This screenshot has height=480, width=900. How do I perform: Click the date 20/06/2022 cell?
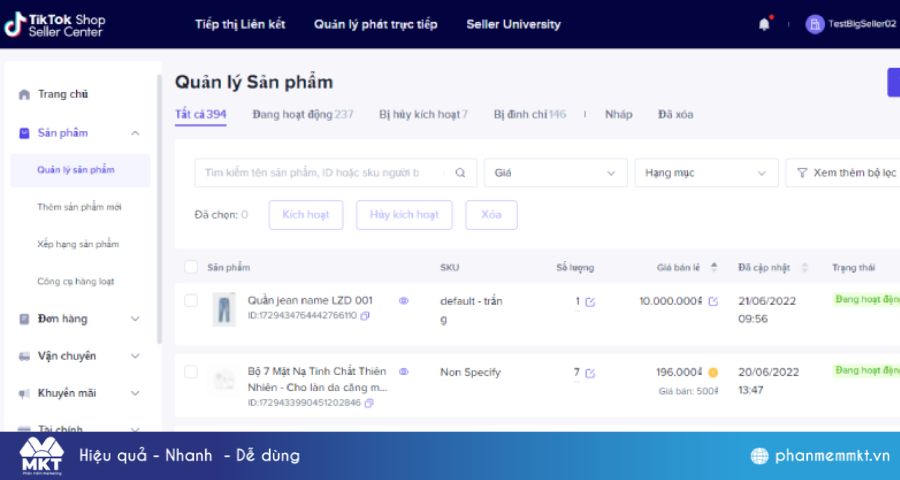coord(769,381)
